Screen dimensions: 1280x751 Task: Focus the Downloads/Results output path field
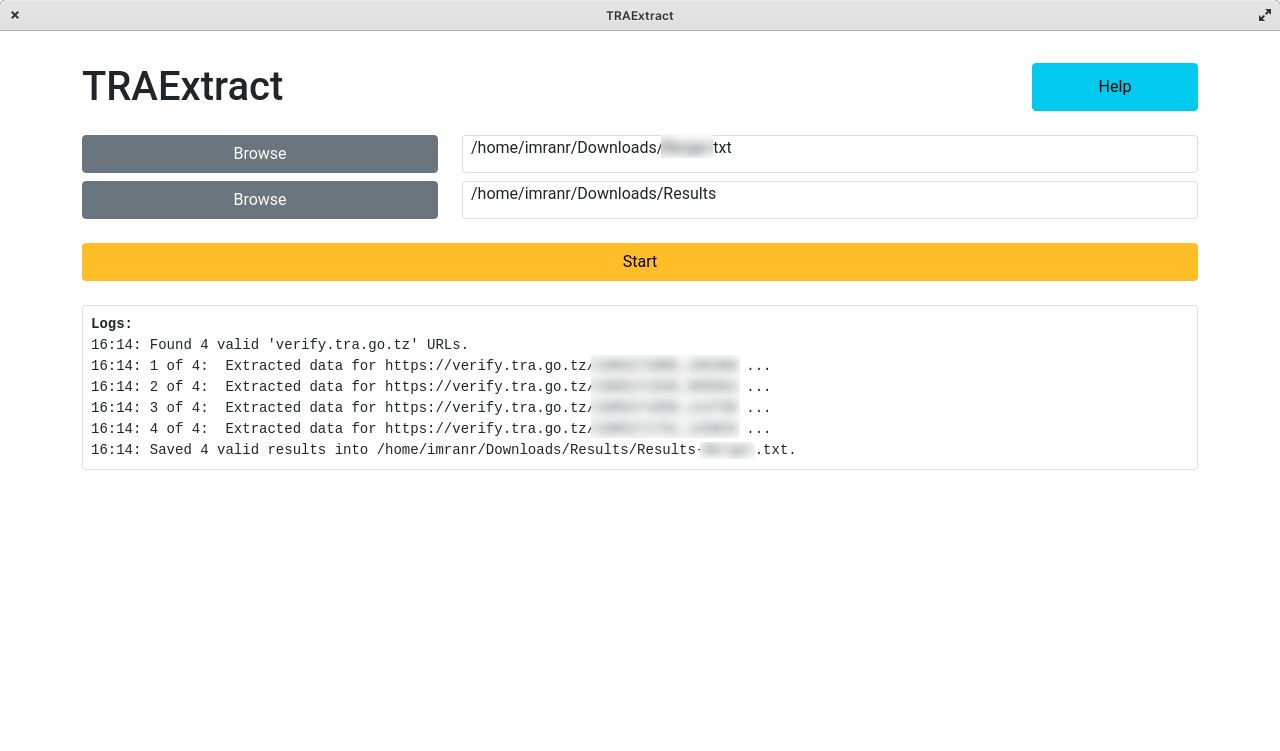coord(829,200)
